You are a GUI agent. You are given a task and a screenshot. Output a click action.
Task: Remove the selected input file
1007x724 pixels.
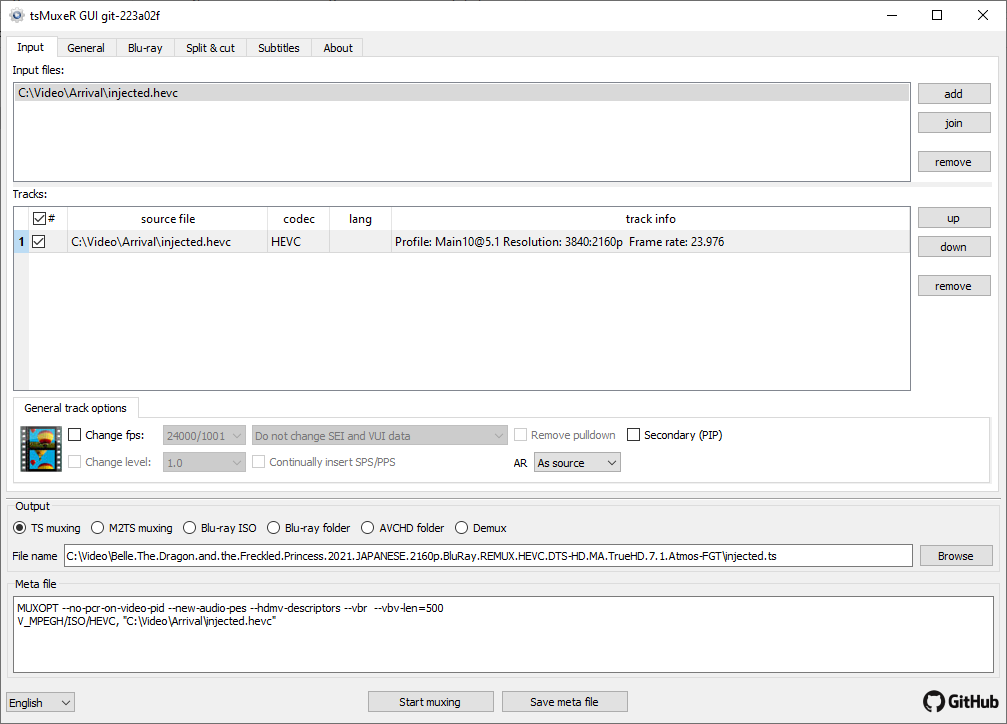click(954, 162)
